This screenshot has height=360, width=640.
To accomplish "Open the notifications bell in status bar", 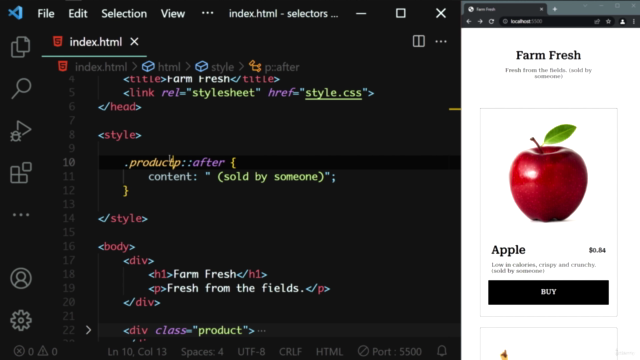I will click(442, 351).
